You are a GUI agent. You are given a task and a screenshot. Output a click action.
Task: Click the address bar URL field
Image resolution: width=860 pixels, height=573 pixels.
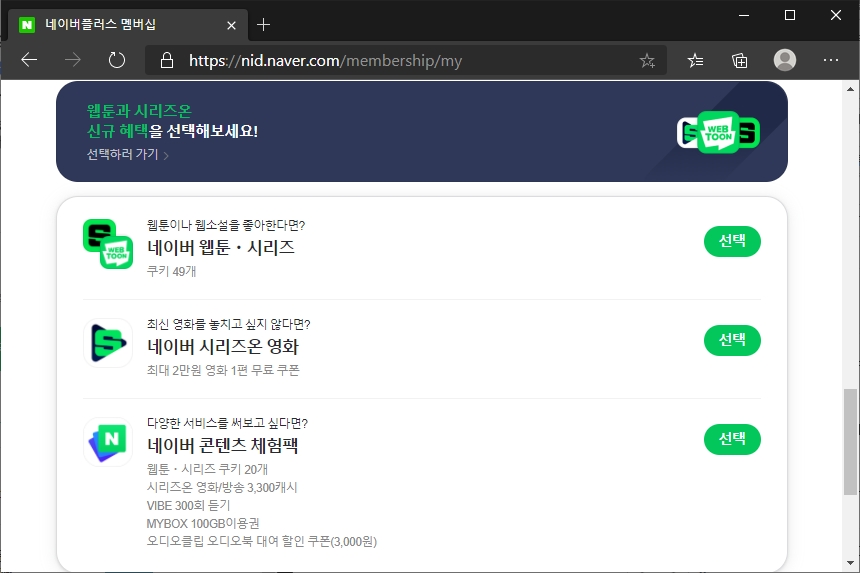(406, 60)
